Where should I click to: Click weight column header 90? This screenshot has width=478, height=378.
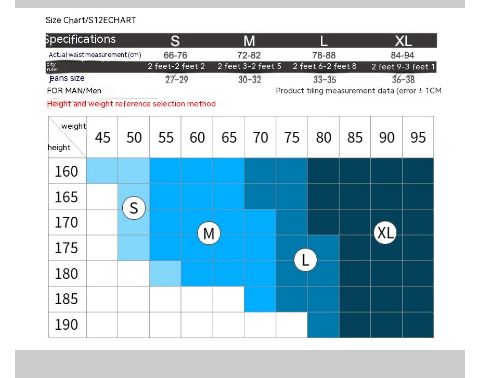pyautogui.click(x=387, y=138)
